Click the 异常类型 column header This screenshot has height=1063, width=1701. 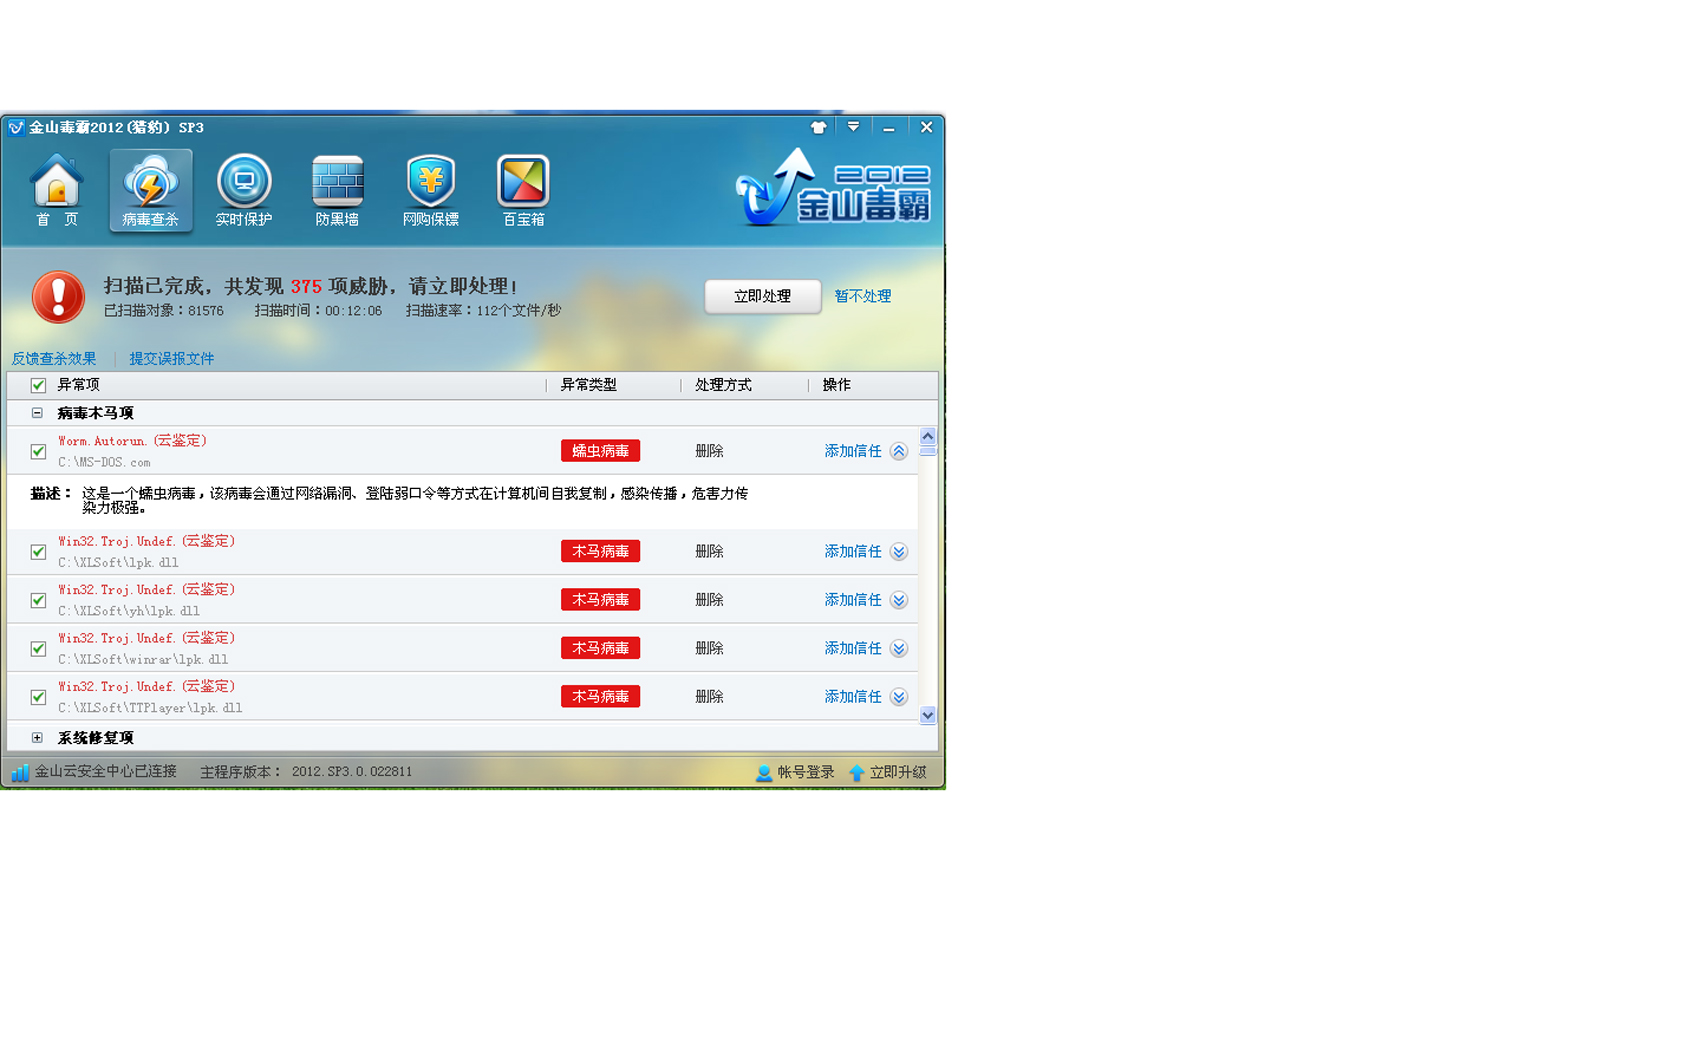[589, 385]
